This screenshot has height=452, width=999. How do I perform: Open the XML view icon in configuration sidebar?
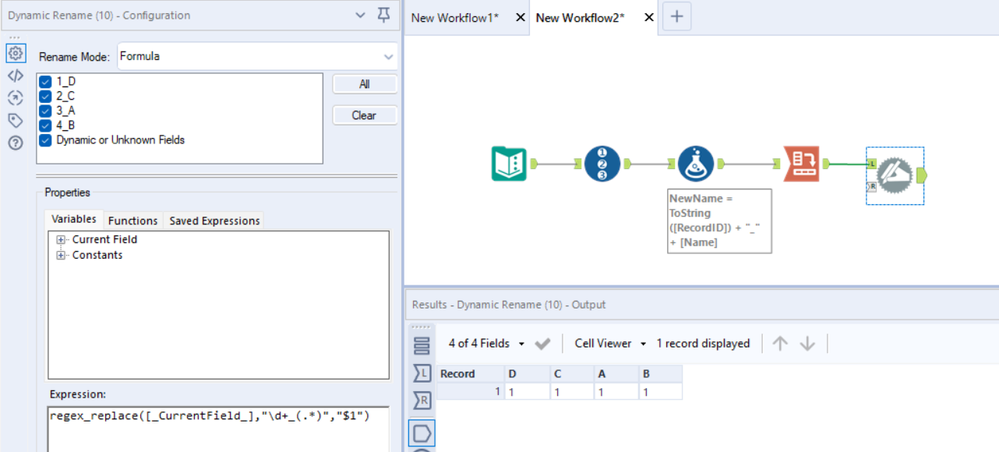pyautogui.click(x=15, y=76)
